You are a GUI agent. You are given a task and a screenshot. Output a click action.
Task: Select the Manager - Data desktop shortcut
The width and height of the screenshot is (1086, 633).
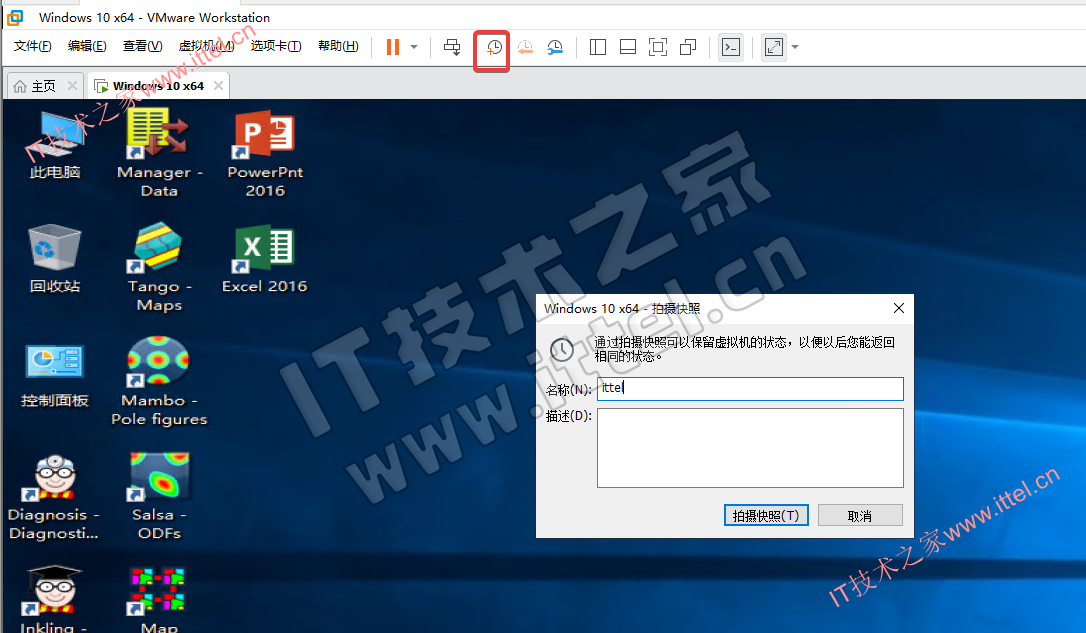point(159,153)
